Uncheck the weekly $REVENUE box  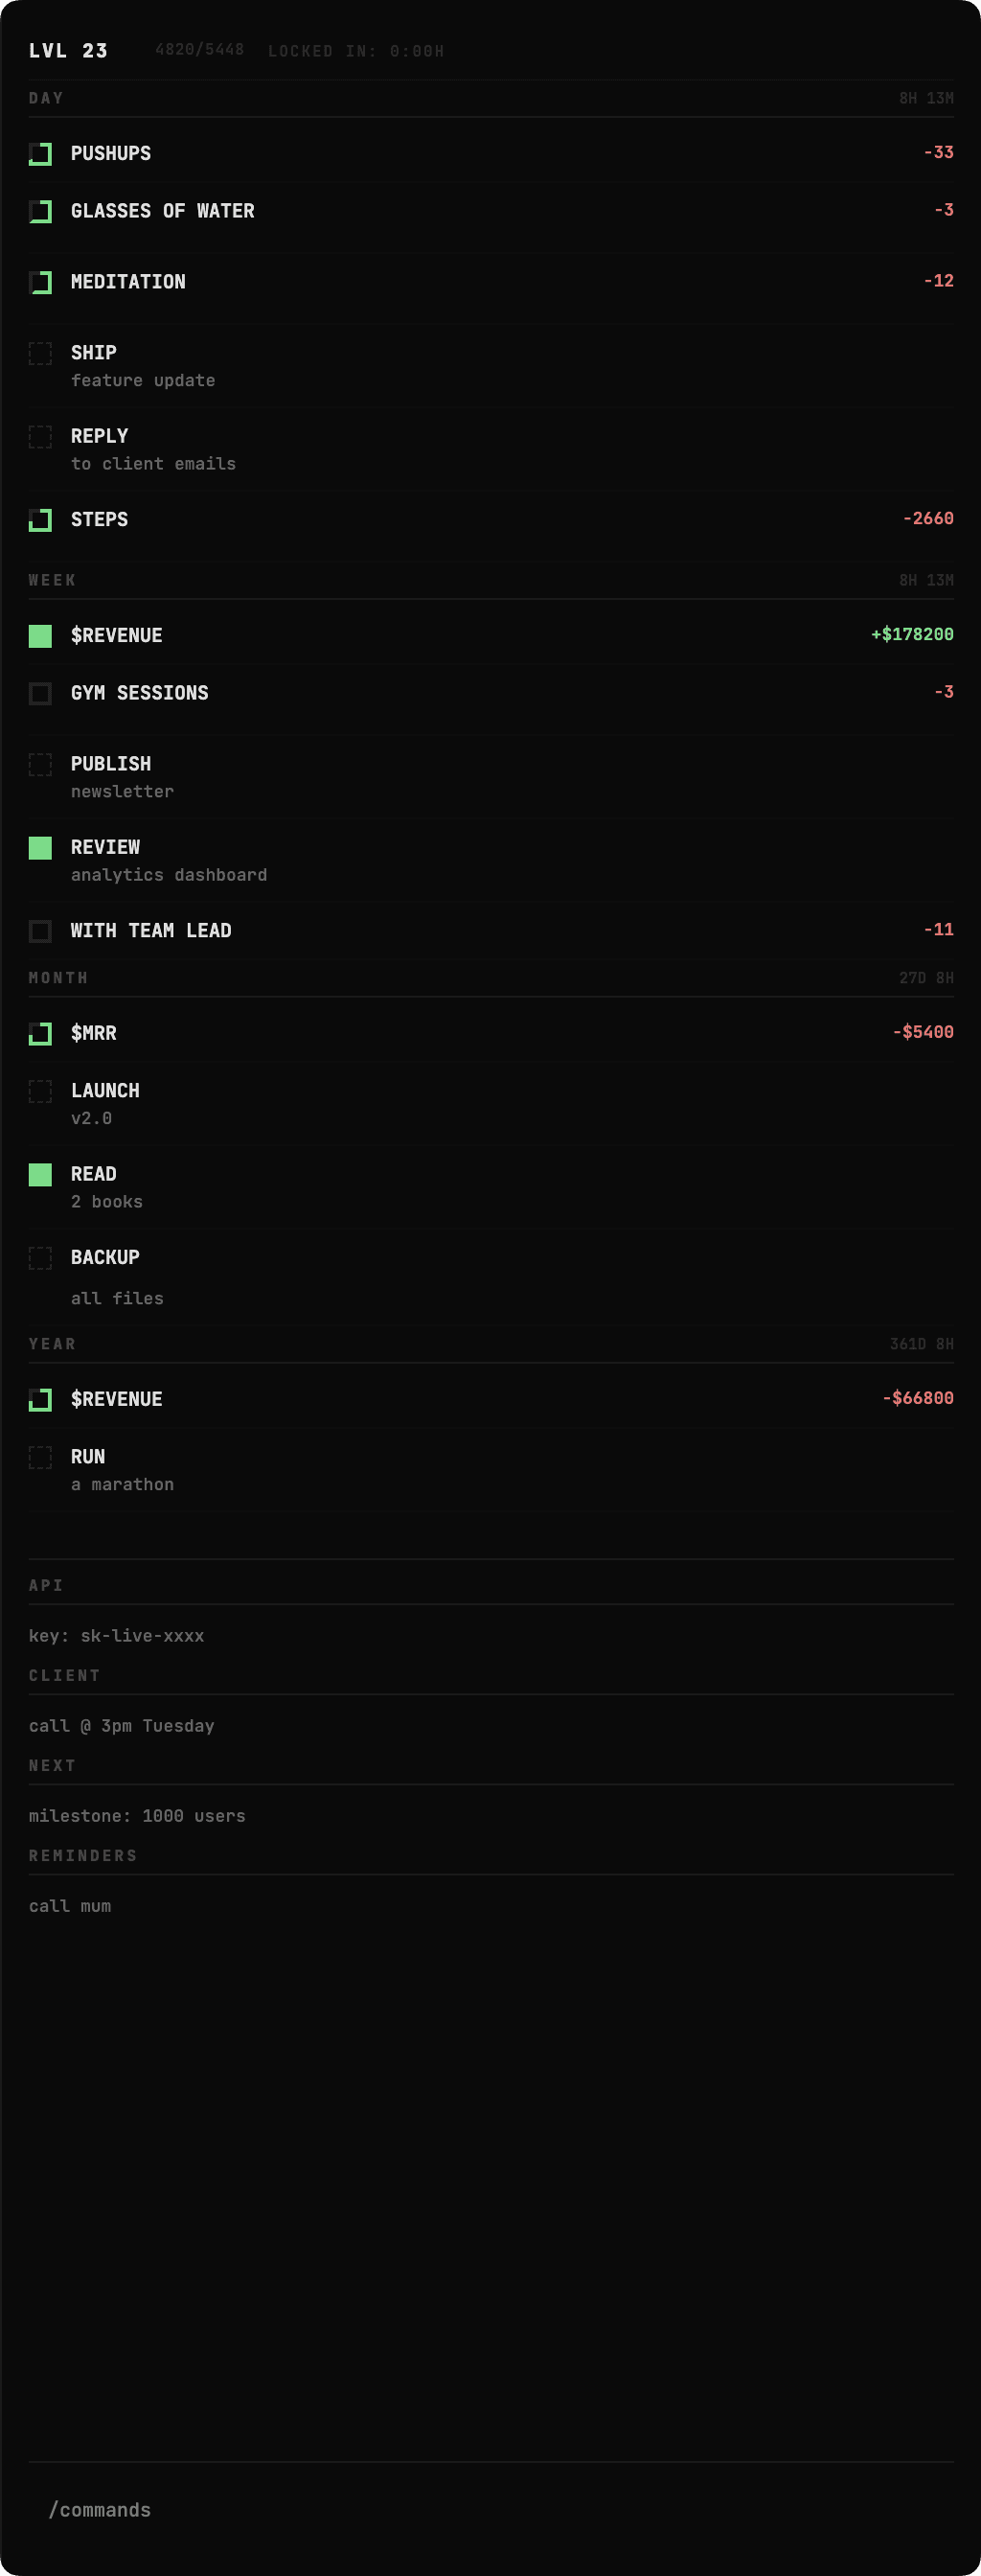point(41,636)
